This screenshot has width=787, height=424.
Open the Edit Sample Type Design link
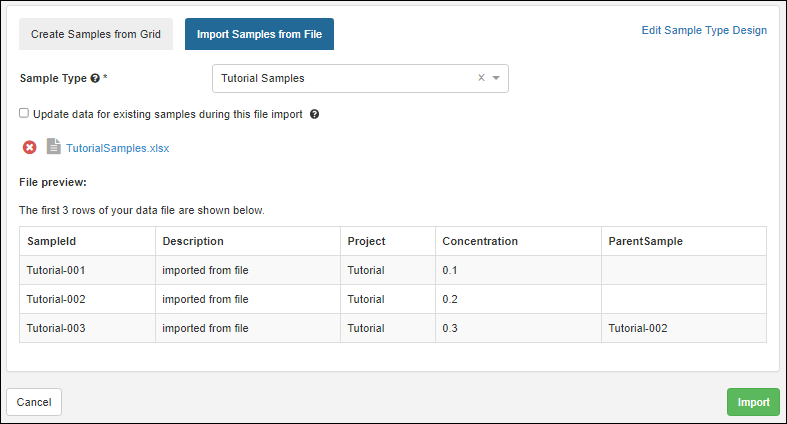pos(704,30)
